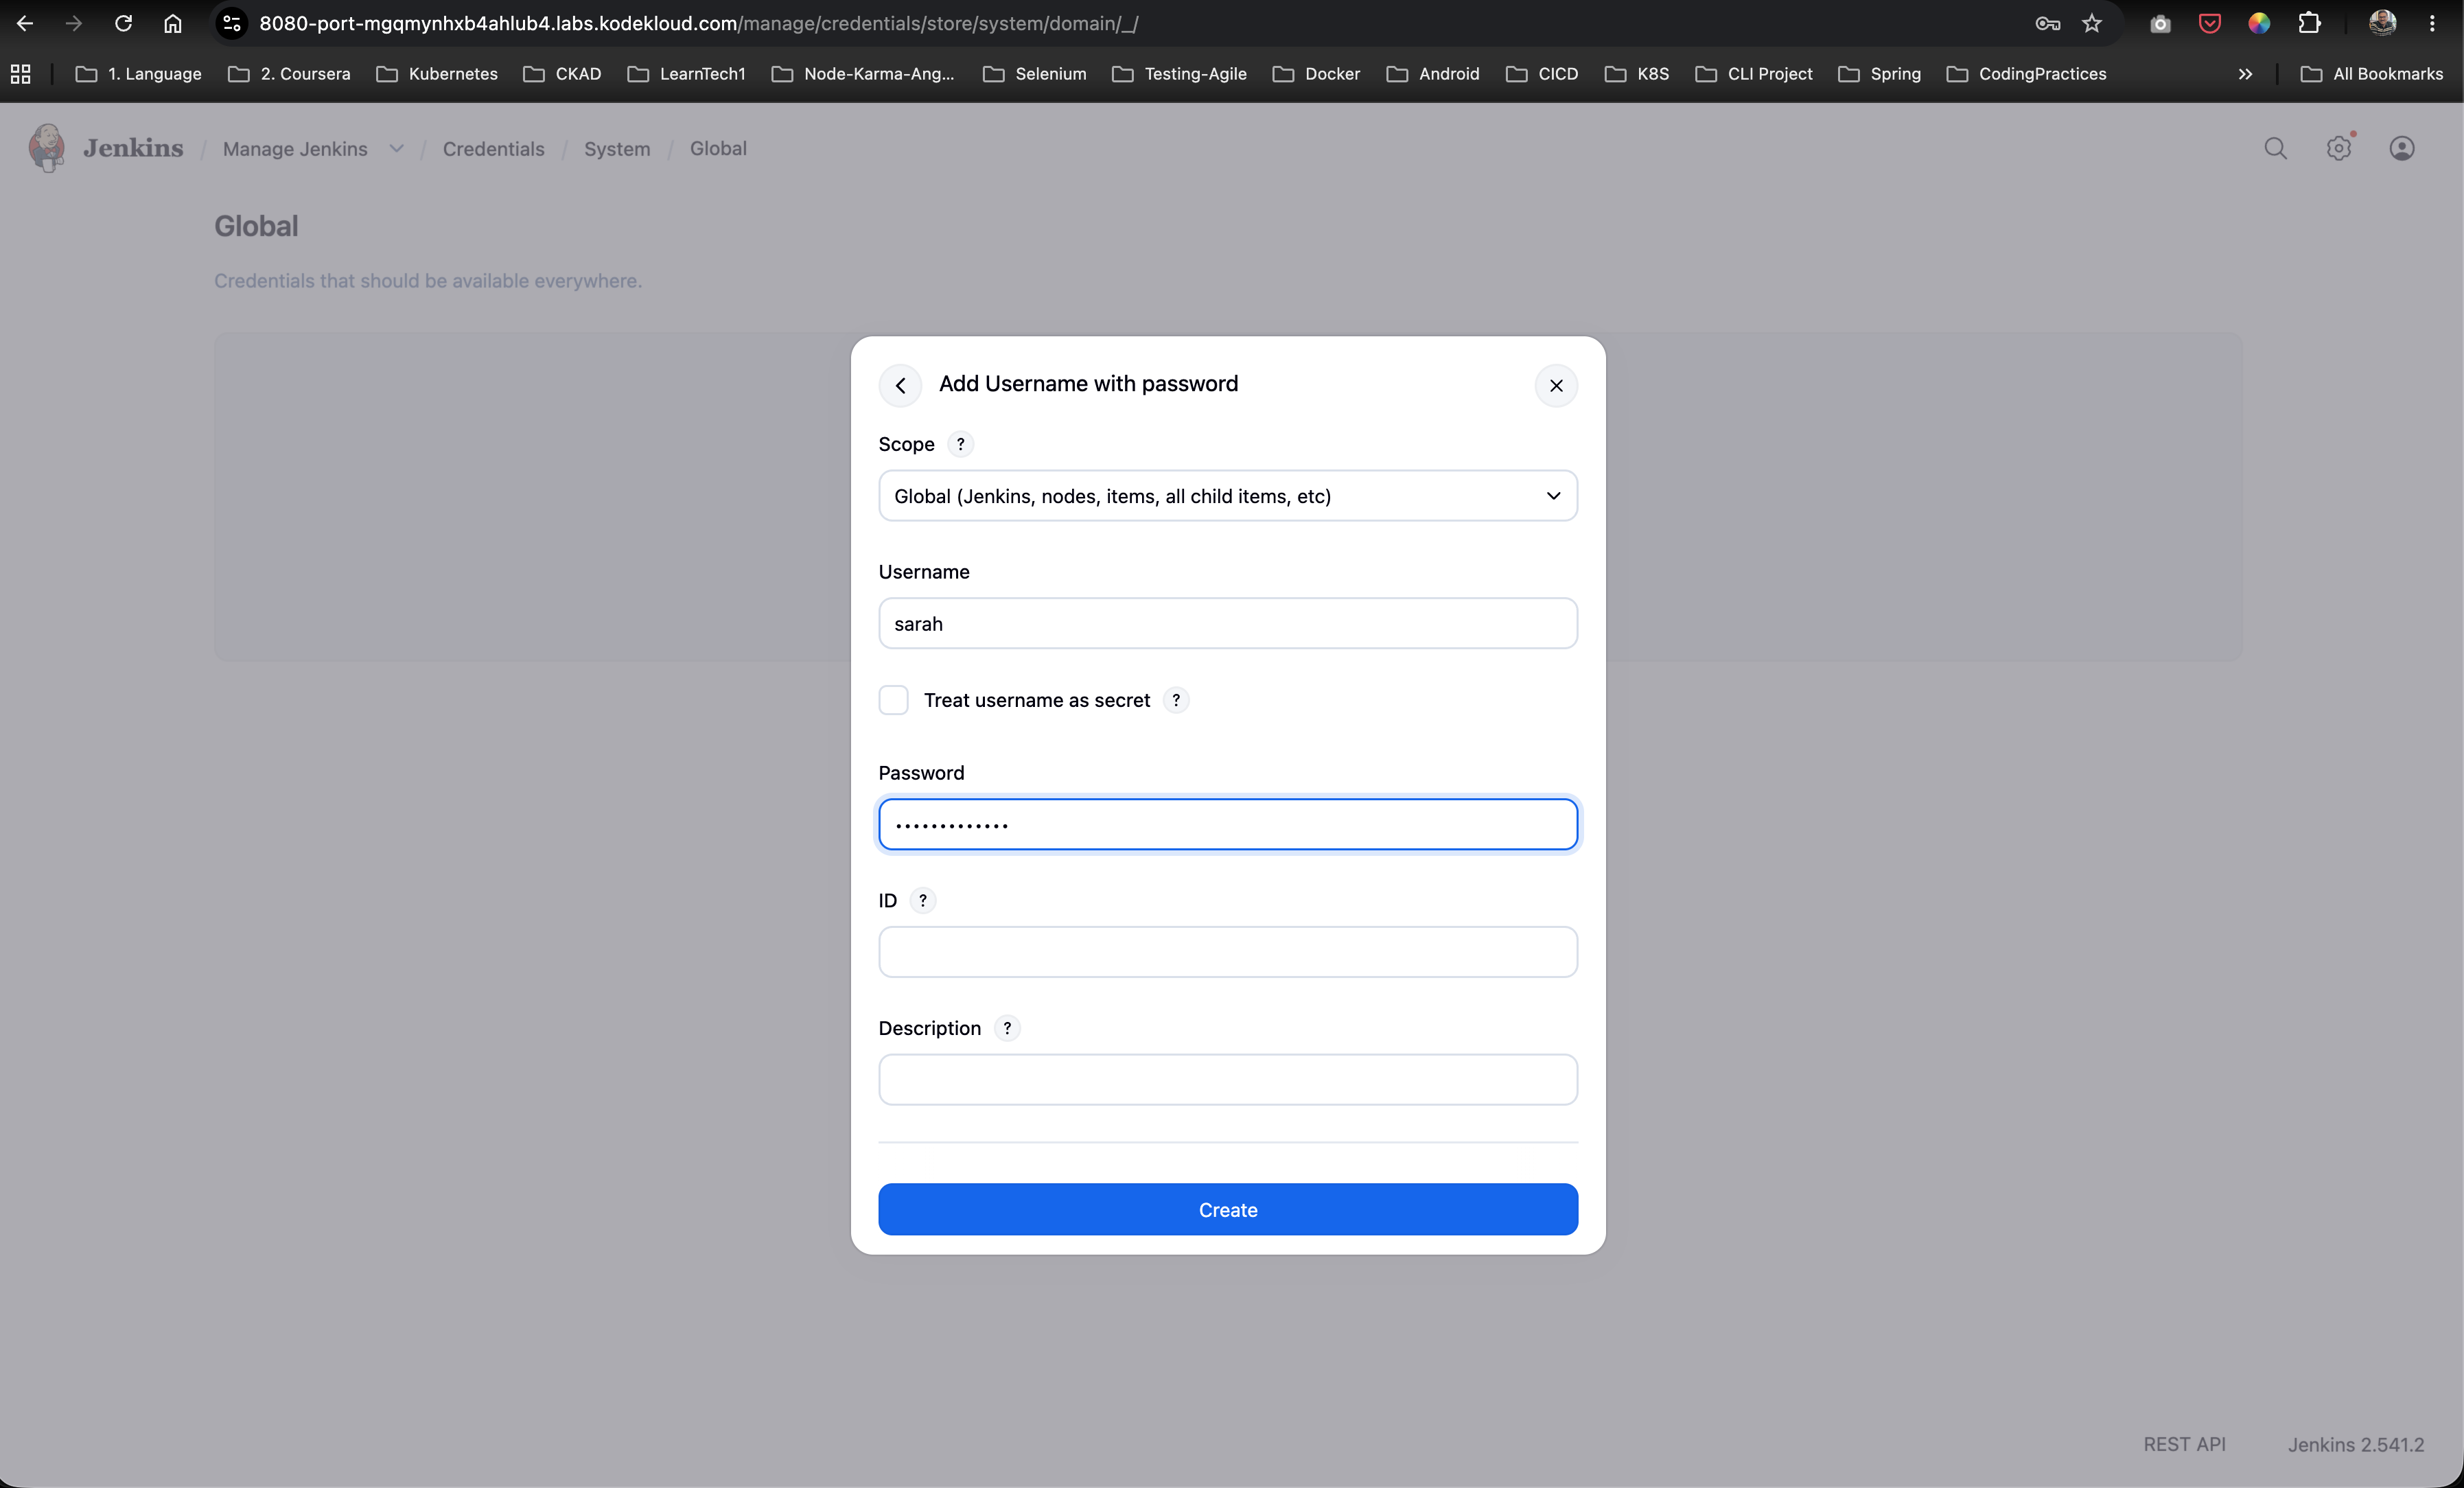The width and height of the screenshot is (2464, 1488).
Task: Open the Node-Karma-Ang... bookmark folder
Action: point(863,74)
